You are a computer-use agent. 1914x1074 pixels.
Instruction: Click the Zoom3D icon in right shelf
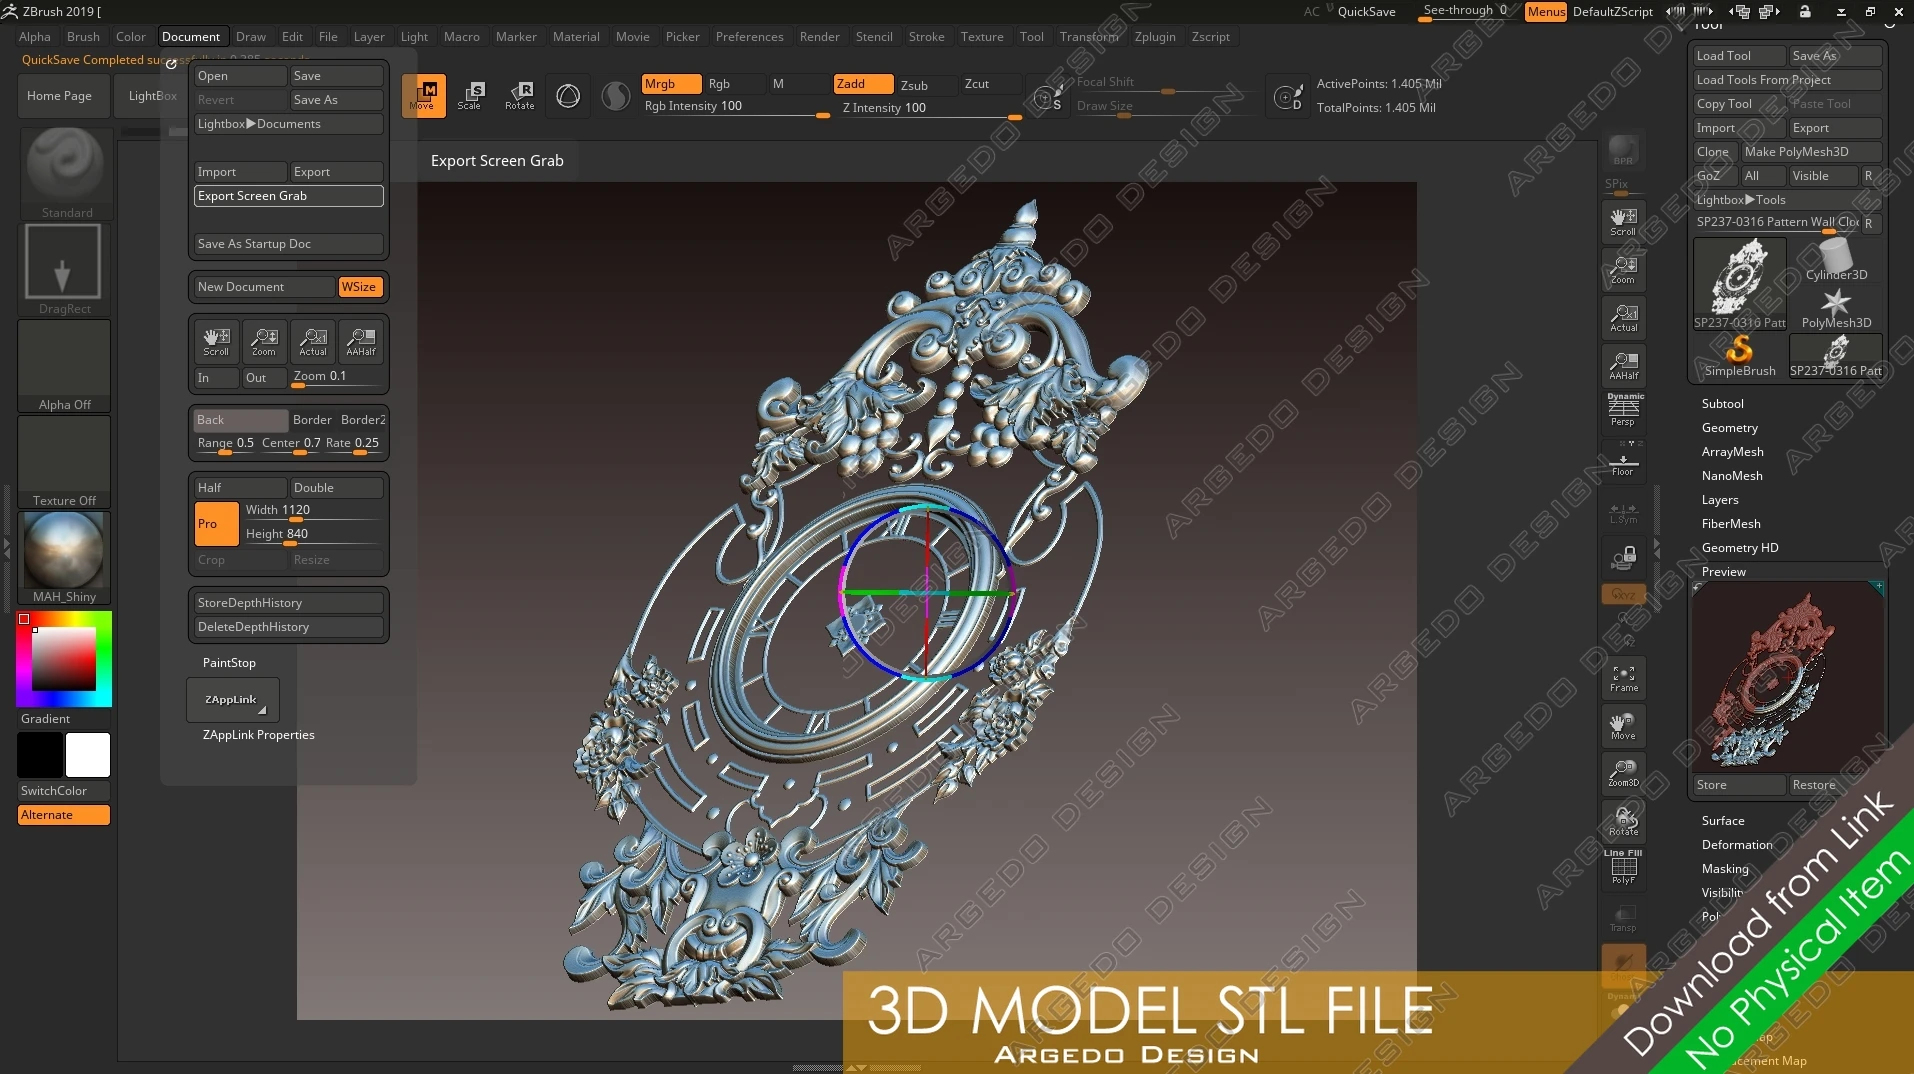click(1623, 773)
